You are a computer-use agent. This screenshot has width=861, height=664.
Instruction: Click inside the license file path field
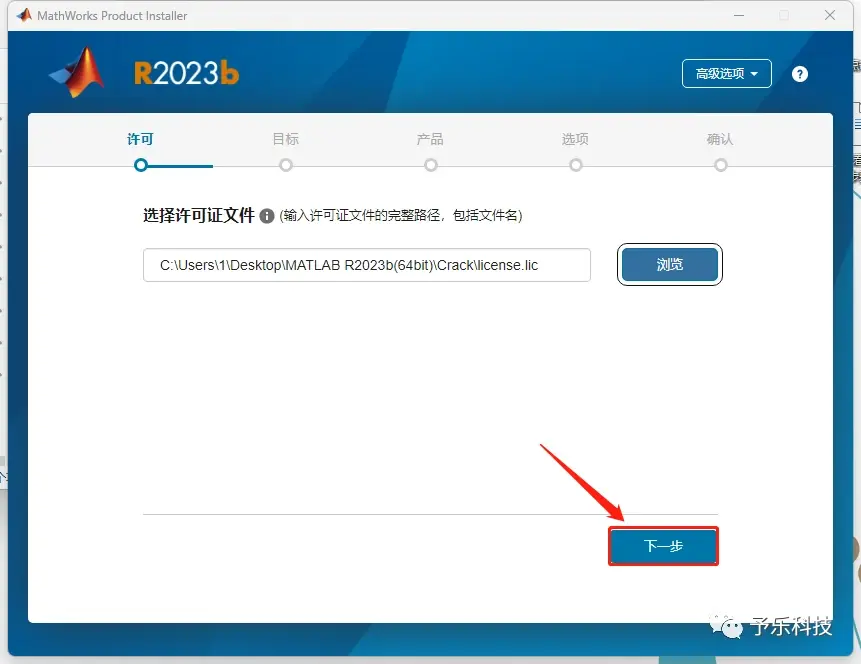[367, 265]
